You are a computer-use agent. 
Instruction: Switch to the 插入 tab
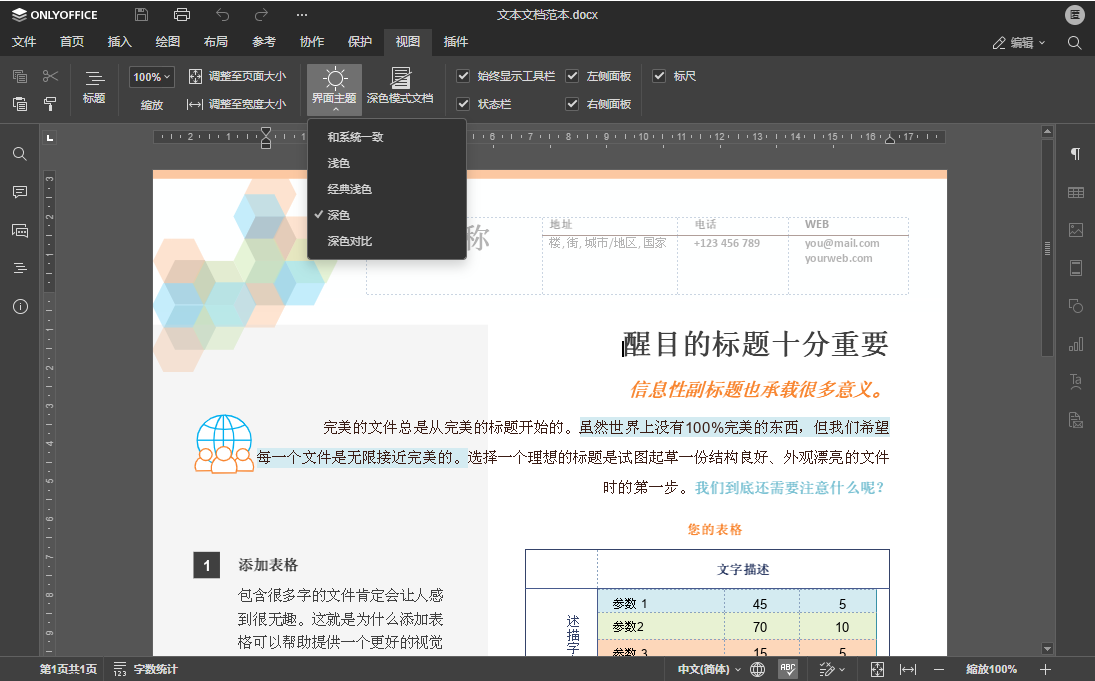[119, 42]
